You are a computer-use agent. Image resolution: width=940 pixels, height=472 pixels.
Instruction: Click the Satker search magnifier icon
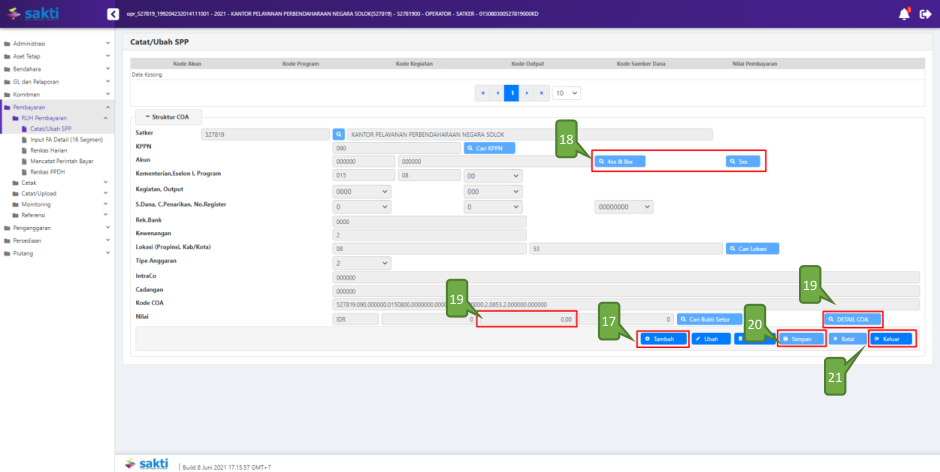coord(339,133)
